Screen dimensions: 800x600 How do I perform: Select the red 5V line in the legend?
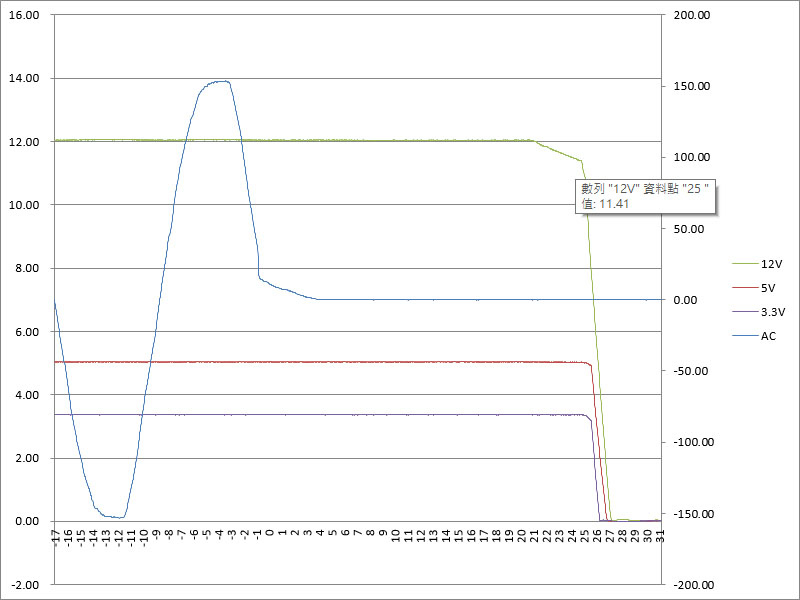745,288
